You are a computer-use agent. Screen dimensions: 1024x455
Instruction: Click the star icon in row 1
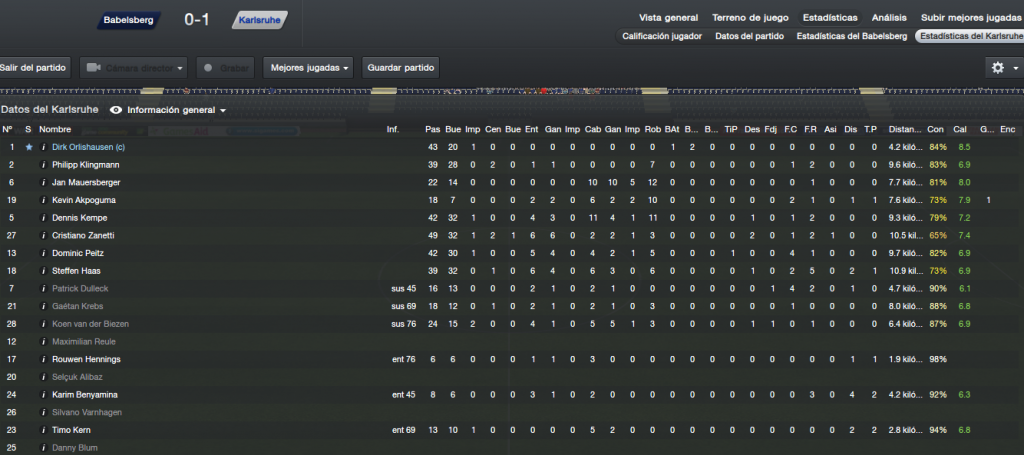coord(29,148)
